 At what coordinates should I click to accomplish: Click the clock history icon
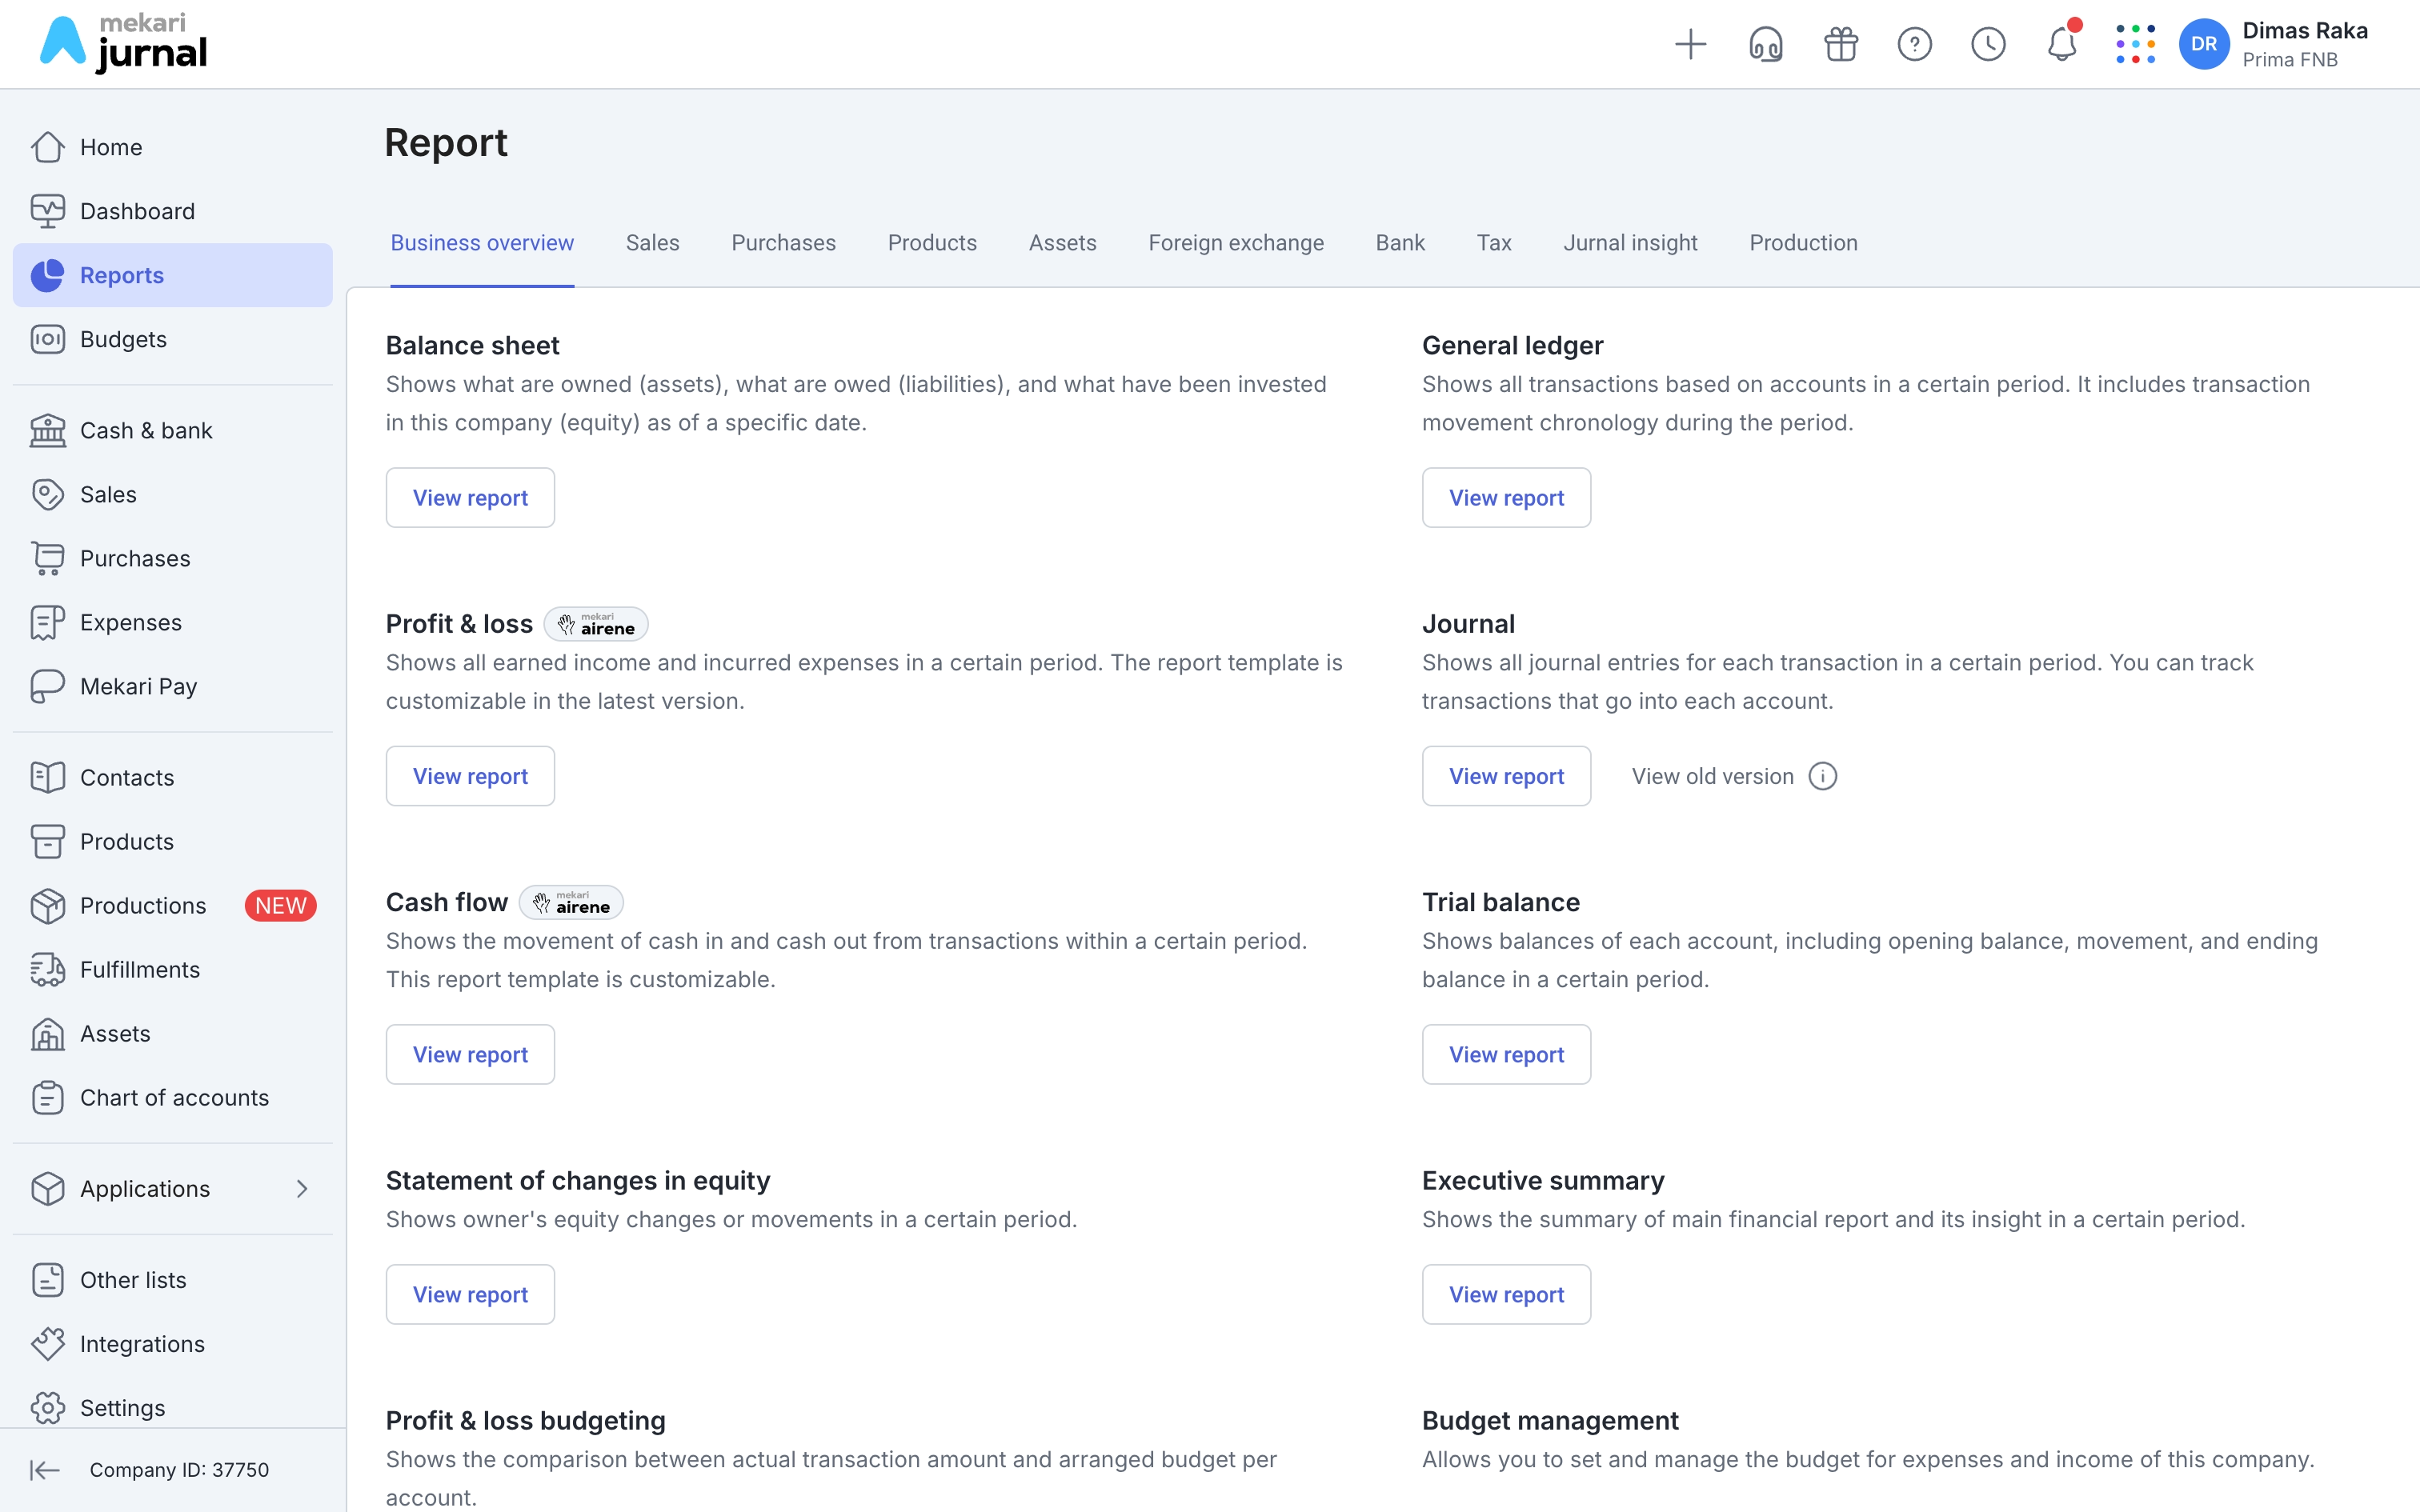pyautogui.click(x=1988, y=44)
